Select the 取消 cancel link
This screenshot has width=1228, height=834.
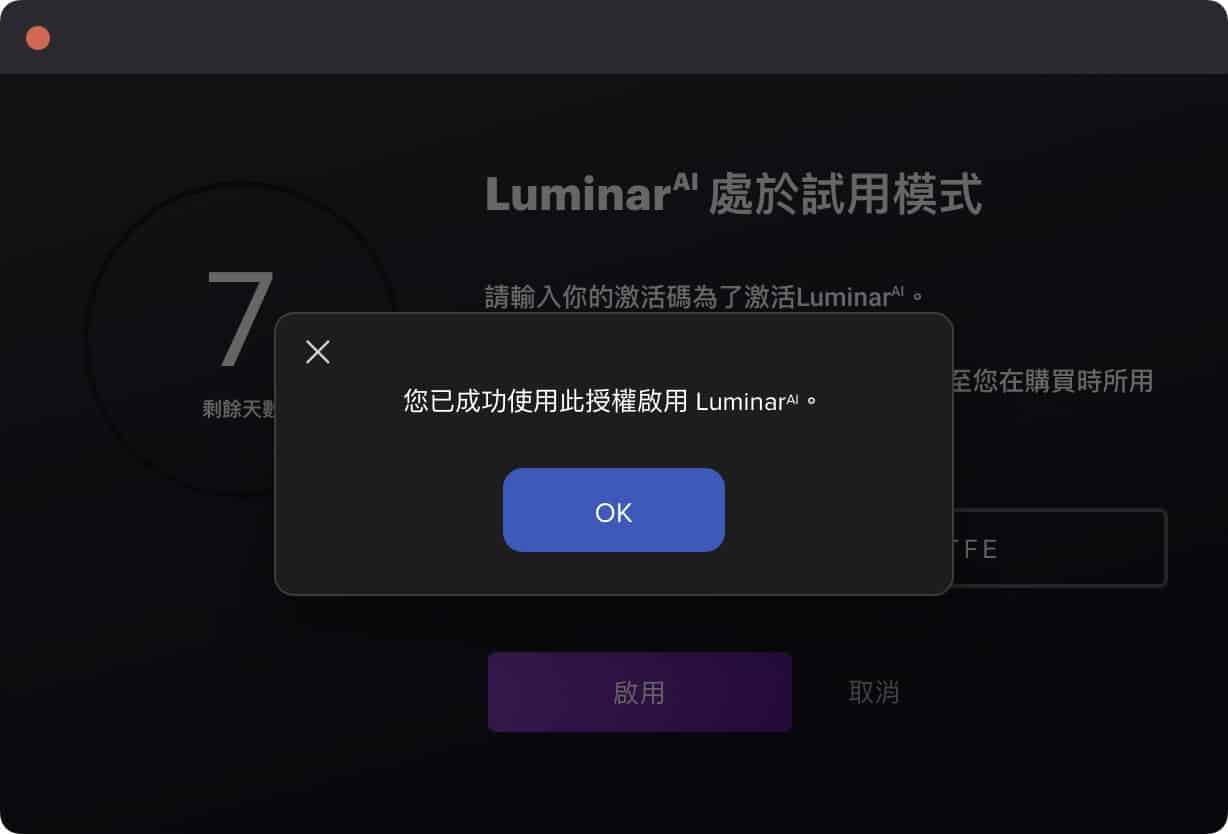pyautogui.click(x=874, y=692)
